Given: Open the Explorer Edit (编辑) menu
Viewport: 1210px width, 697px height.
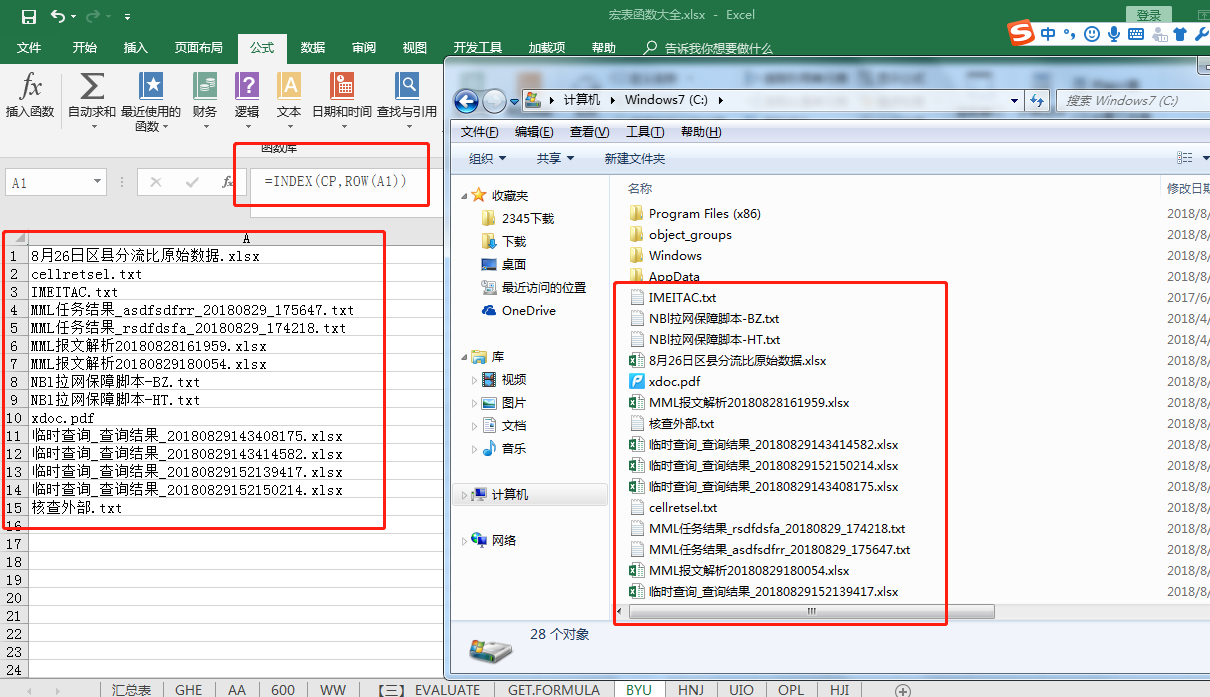Looking at the screenshot, I should pos(534,132).
